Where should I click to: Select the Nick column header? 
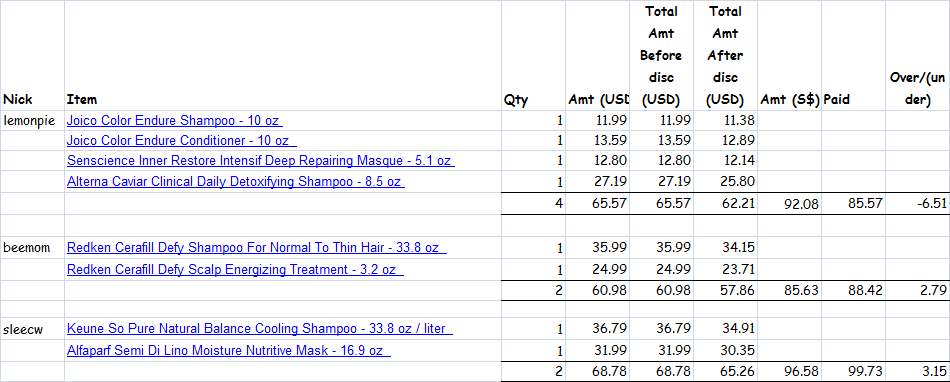(32, 56)
